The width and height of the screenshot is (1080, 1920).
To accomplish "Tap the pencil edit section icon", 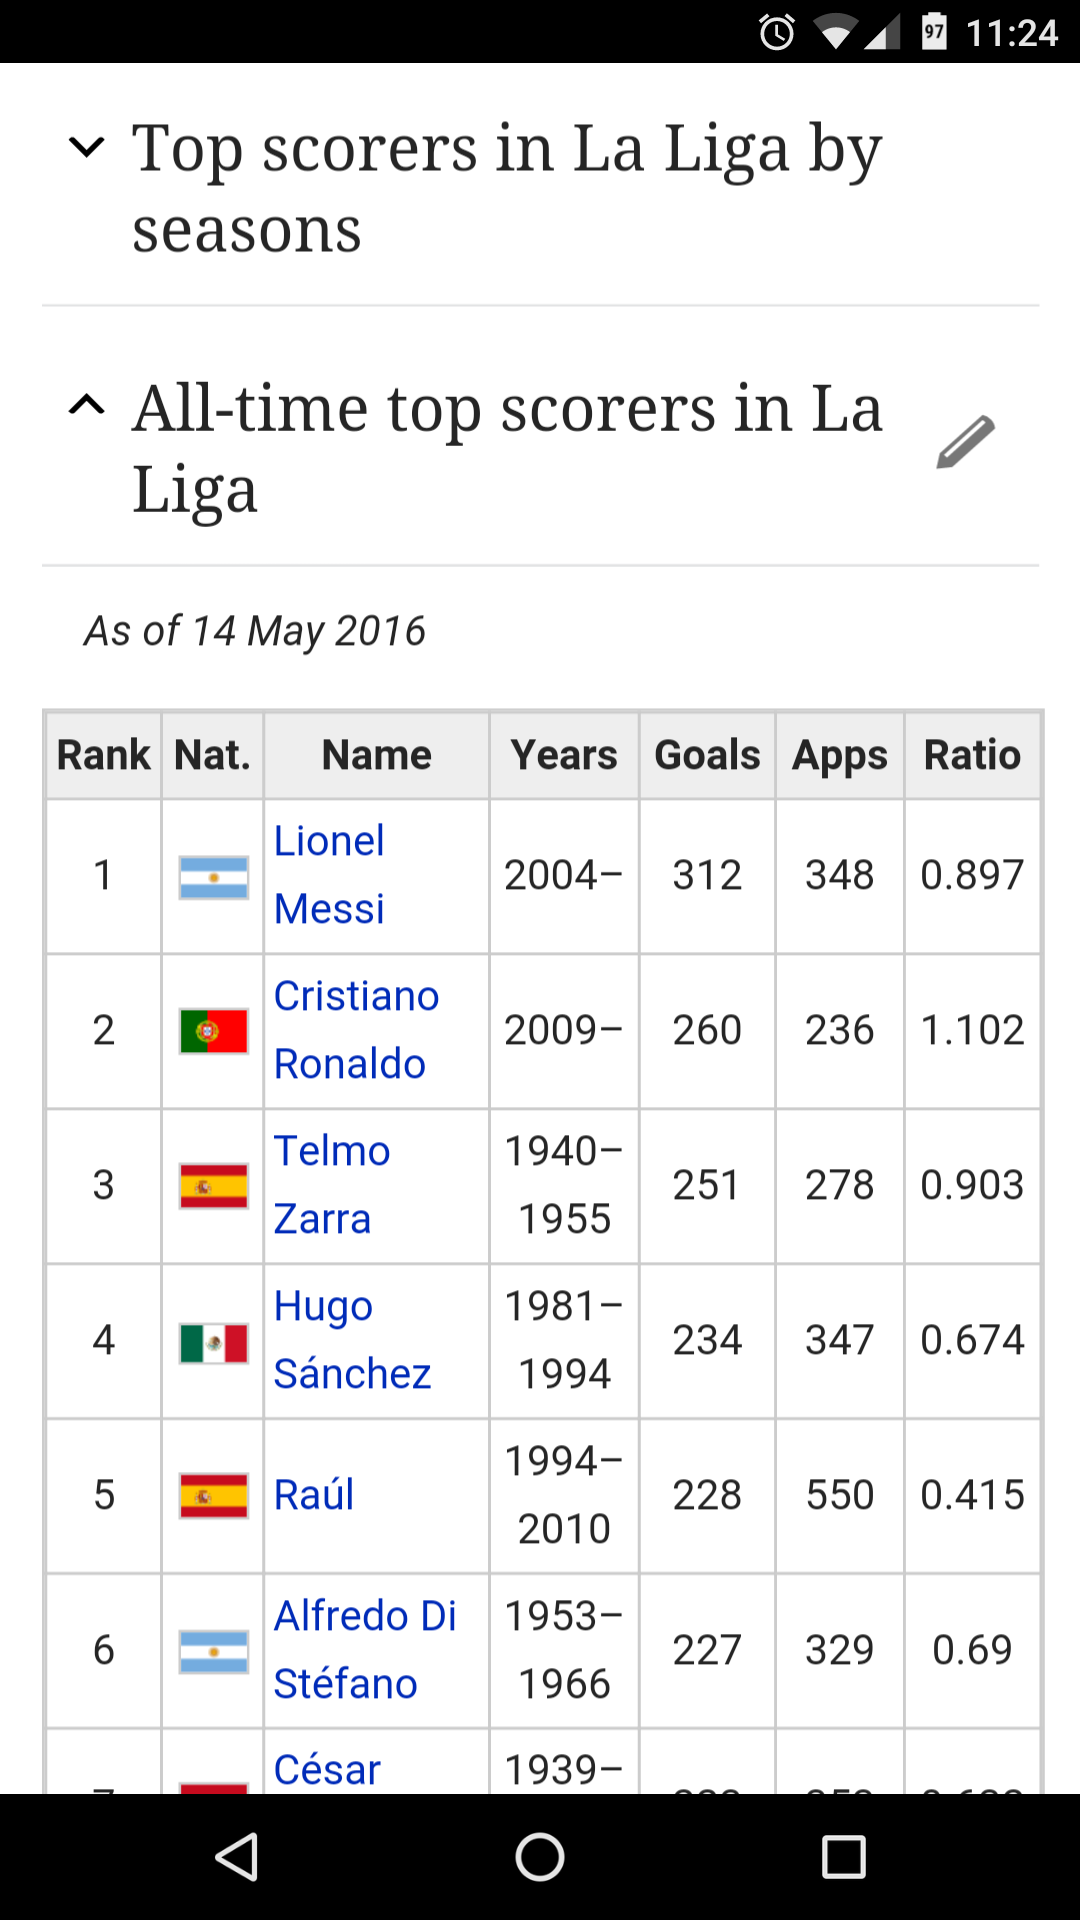I will (x=965, y=442).
